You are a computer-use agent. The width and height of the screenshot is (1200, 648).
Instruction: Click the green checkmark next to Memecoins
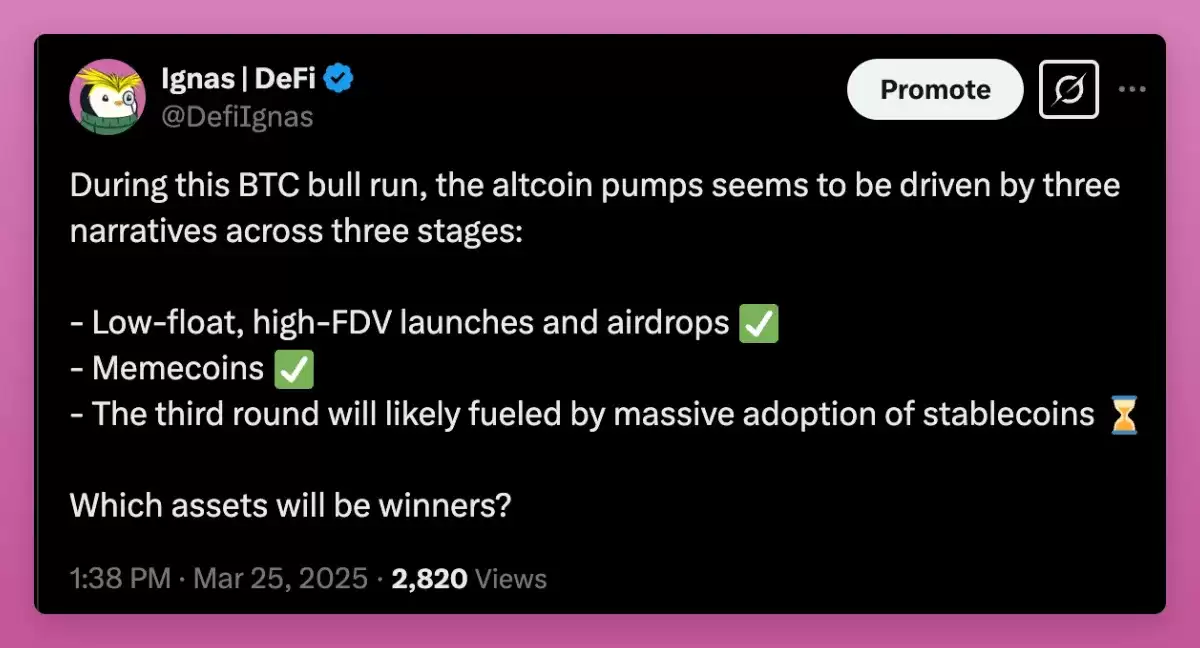(x=293, y=369)
